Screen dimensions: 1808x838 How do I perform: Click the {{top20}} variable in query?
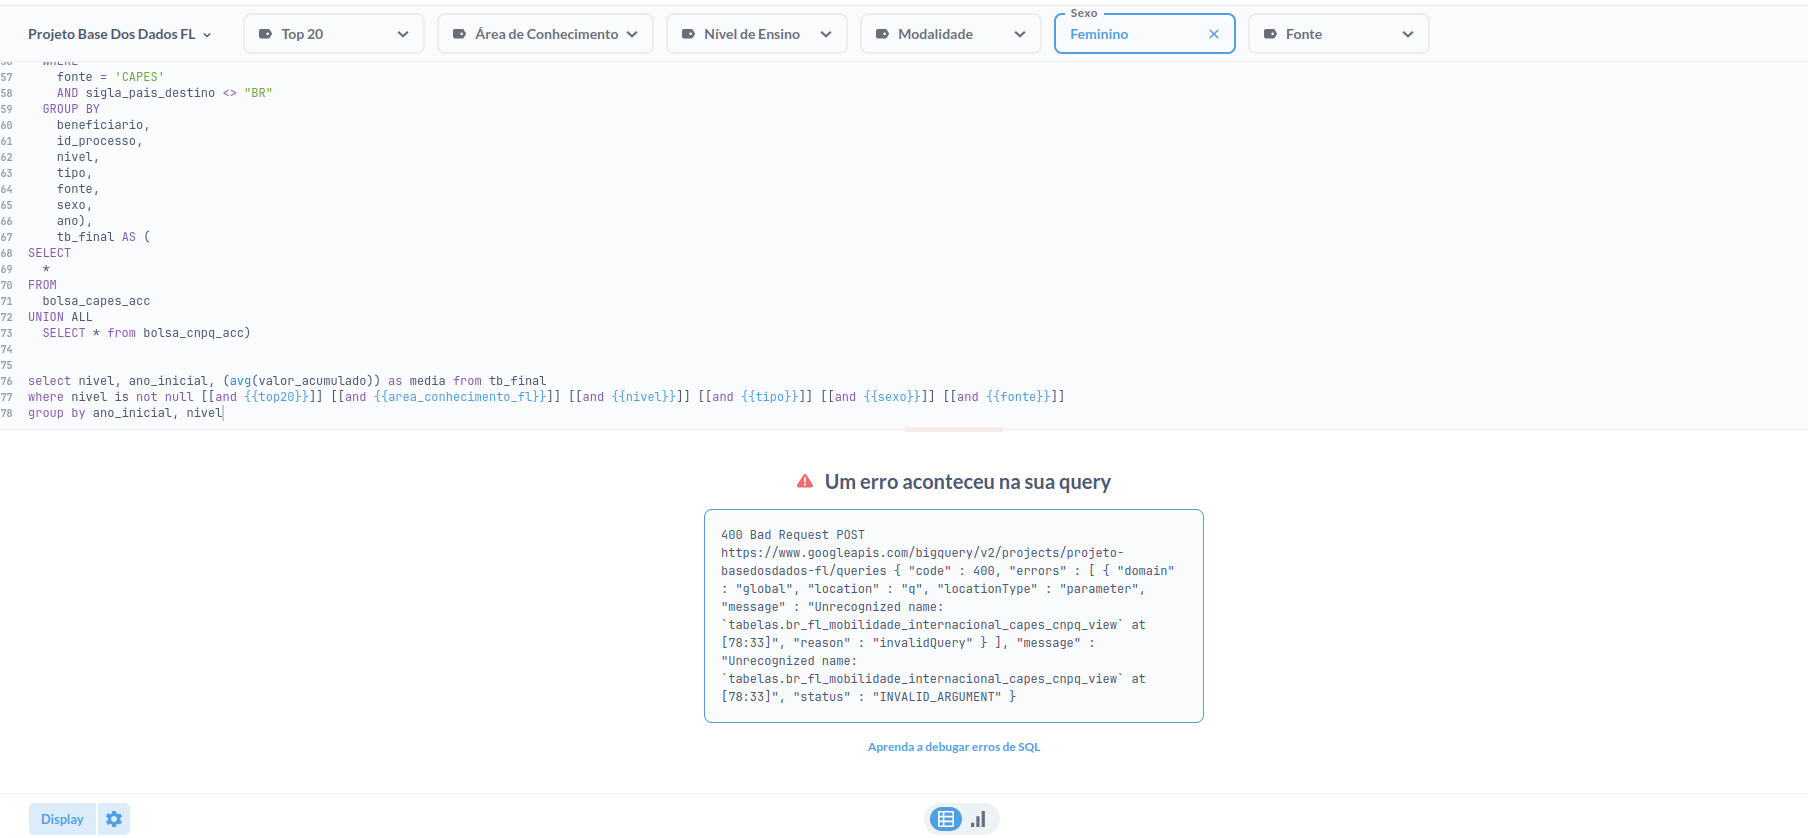pos(277,397)
